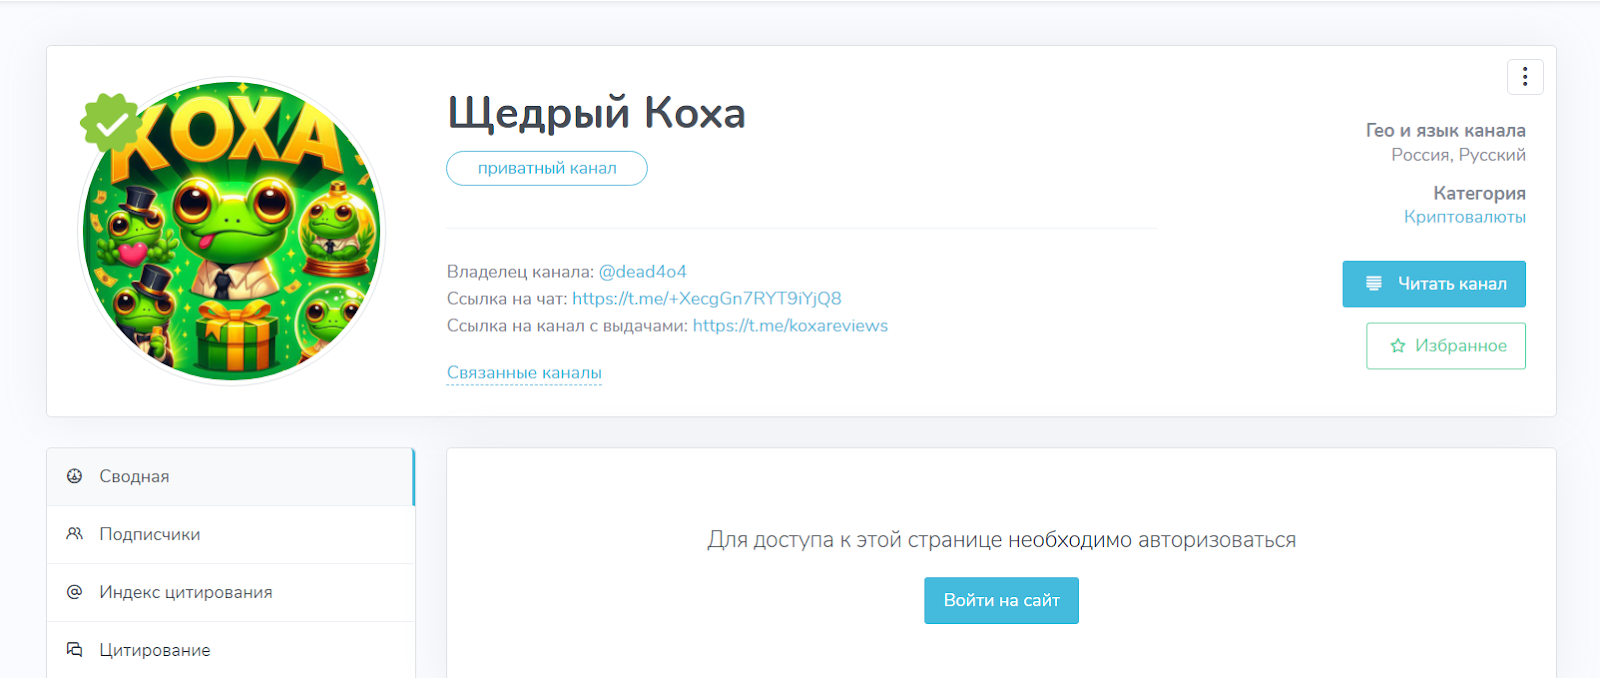Image resolution: width=1600 pixels, height=678 pixels.
Task: Click the Цитирование speech-bubble icon
Action: [75, 650]
